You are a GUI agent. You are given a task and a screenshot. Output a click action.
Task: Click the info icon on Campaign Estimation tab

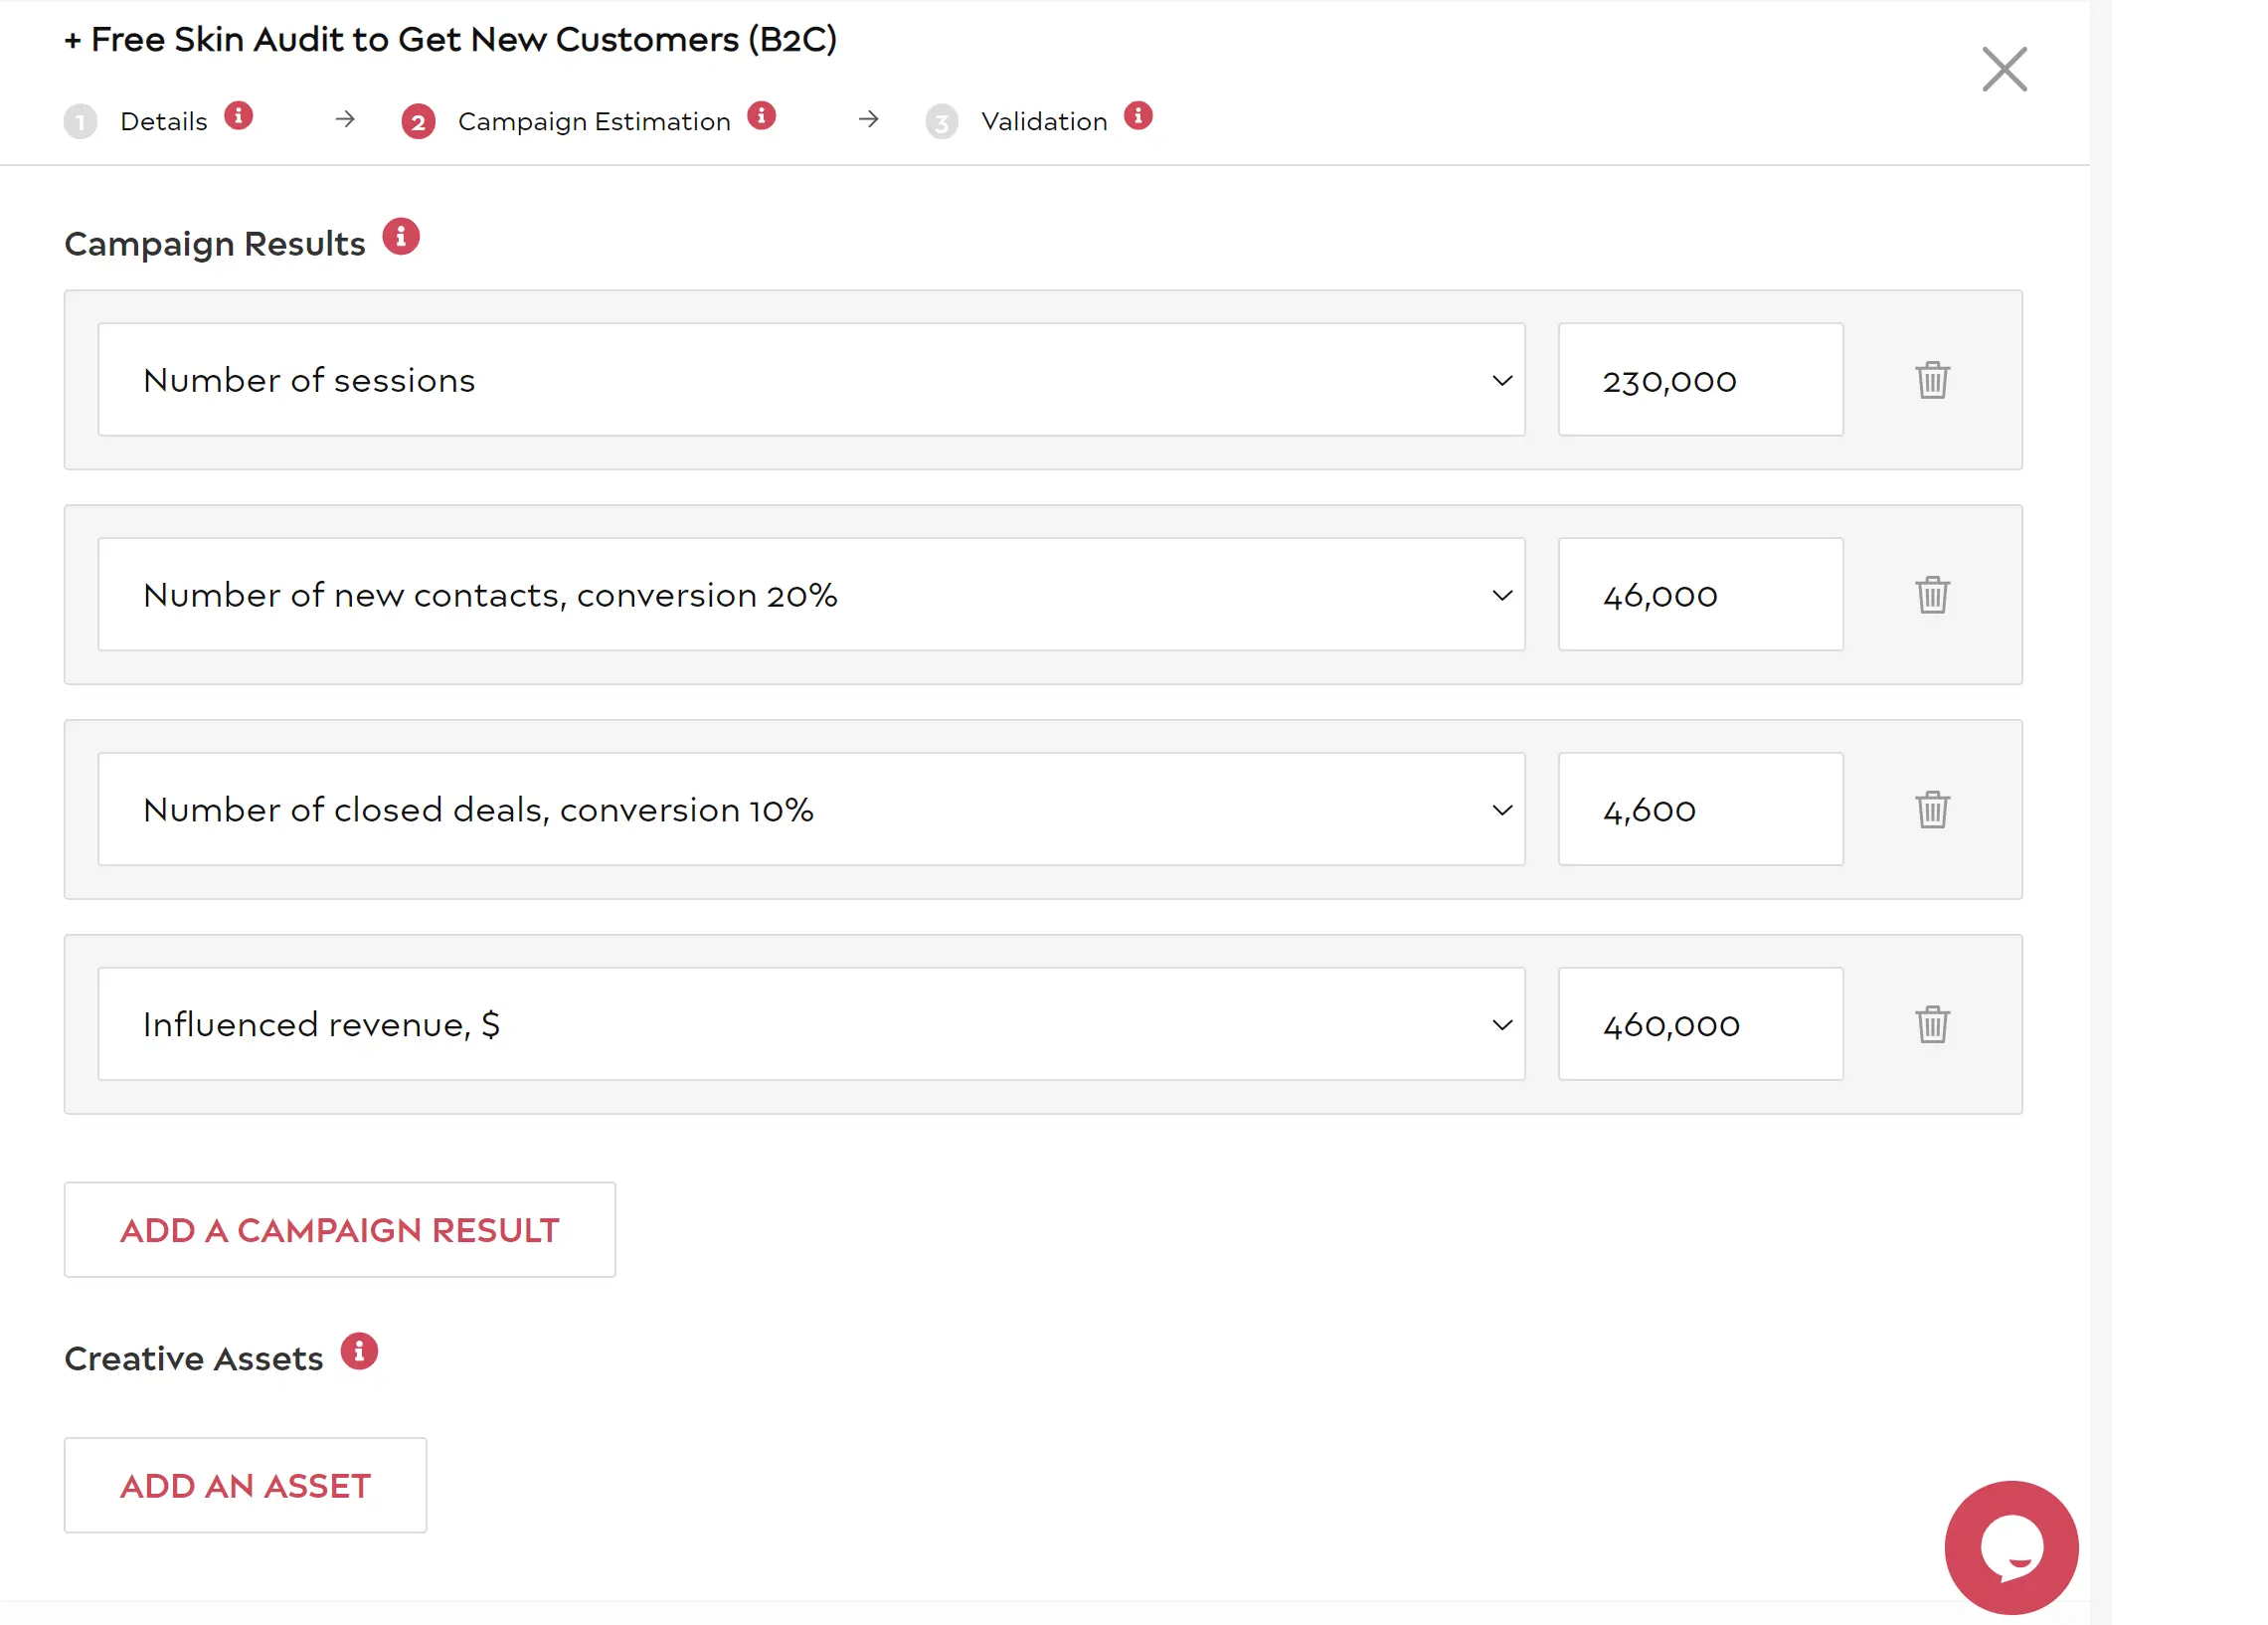point(763,119)
